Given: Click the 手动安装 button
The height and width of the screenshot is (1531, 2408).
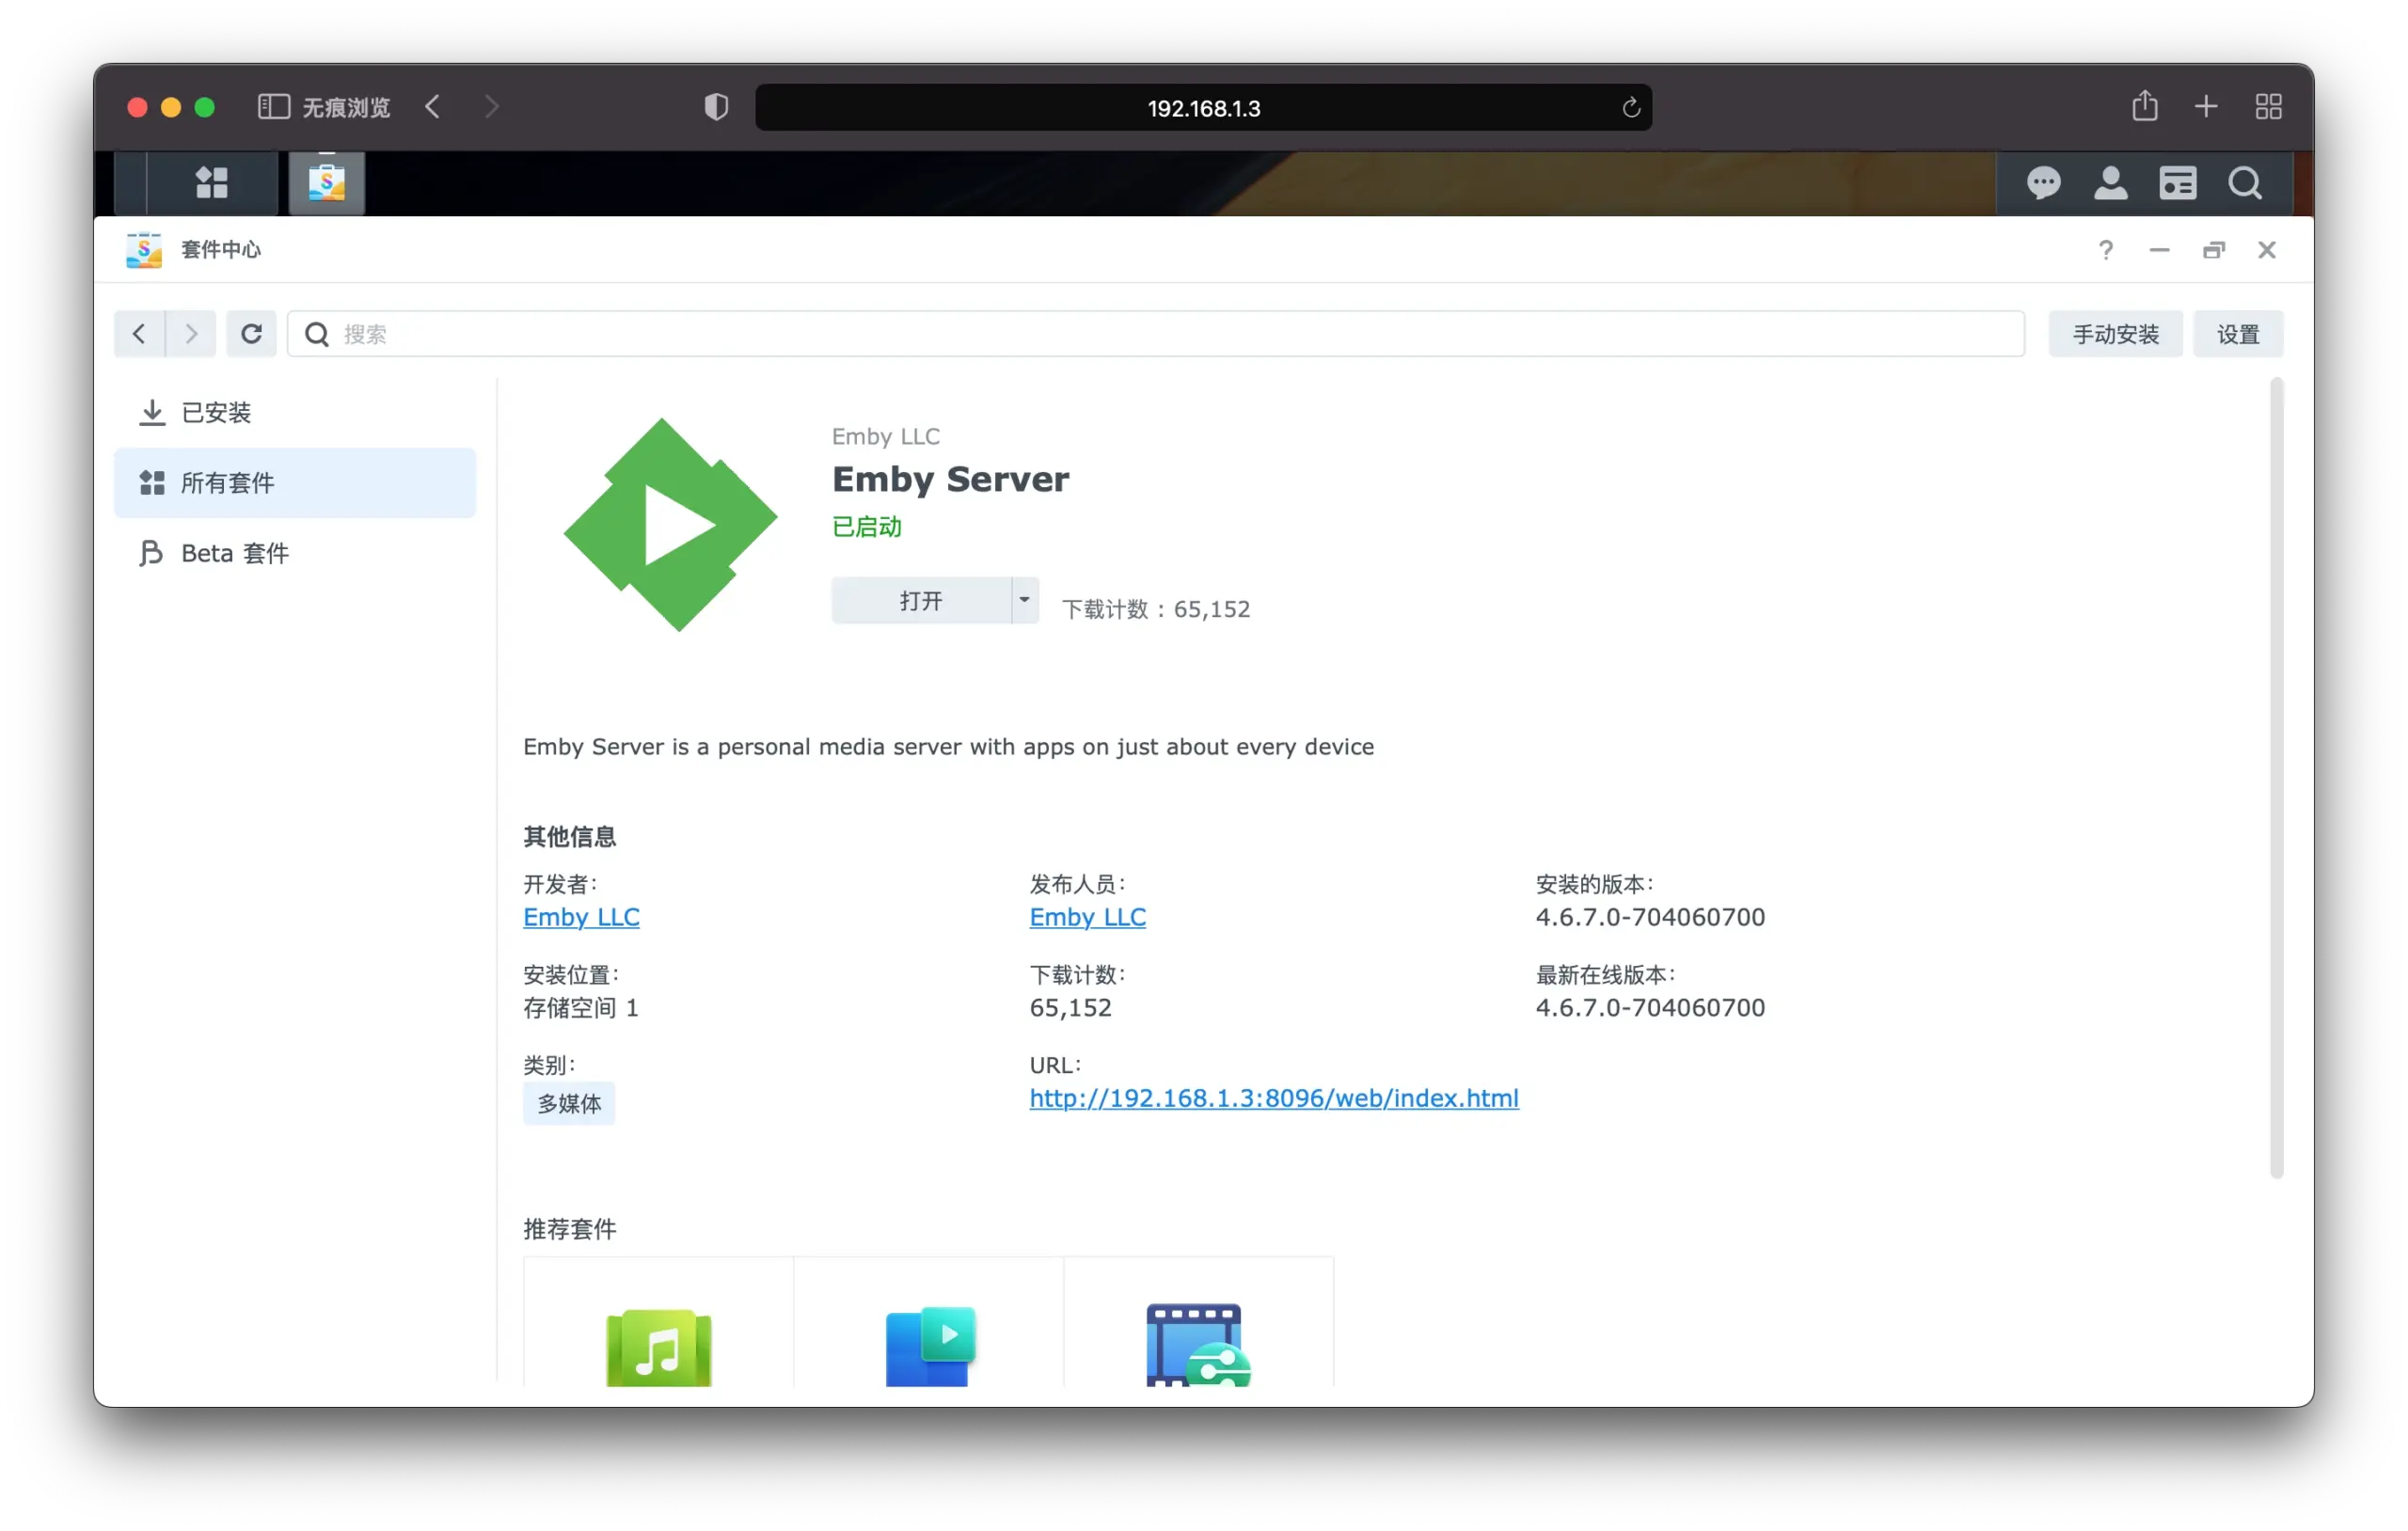Looking at the screenshot, I should (x=2115, y=334).
